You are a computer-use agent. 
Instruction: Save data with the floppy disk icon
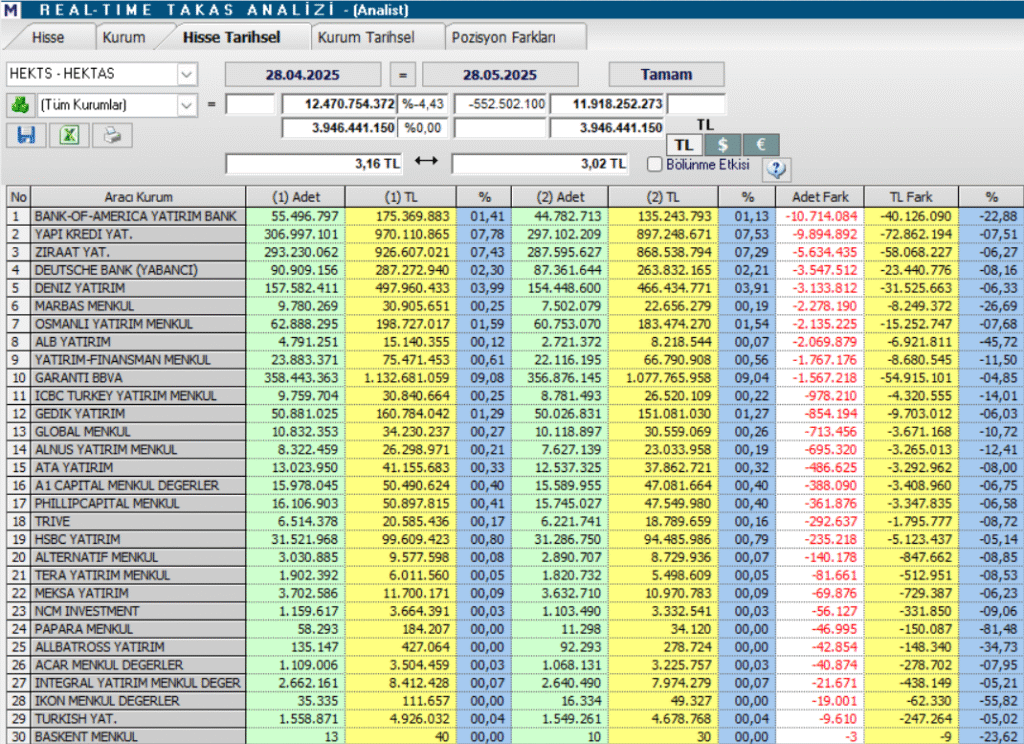pyautogui.click(x=26, y=135)
